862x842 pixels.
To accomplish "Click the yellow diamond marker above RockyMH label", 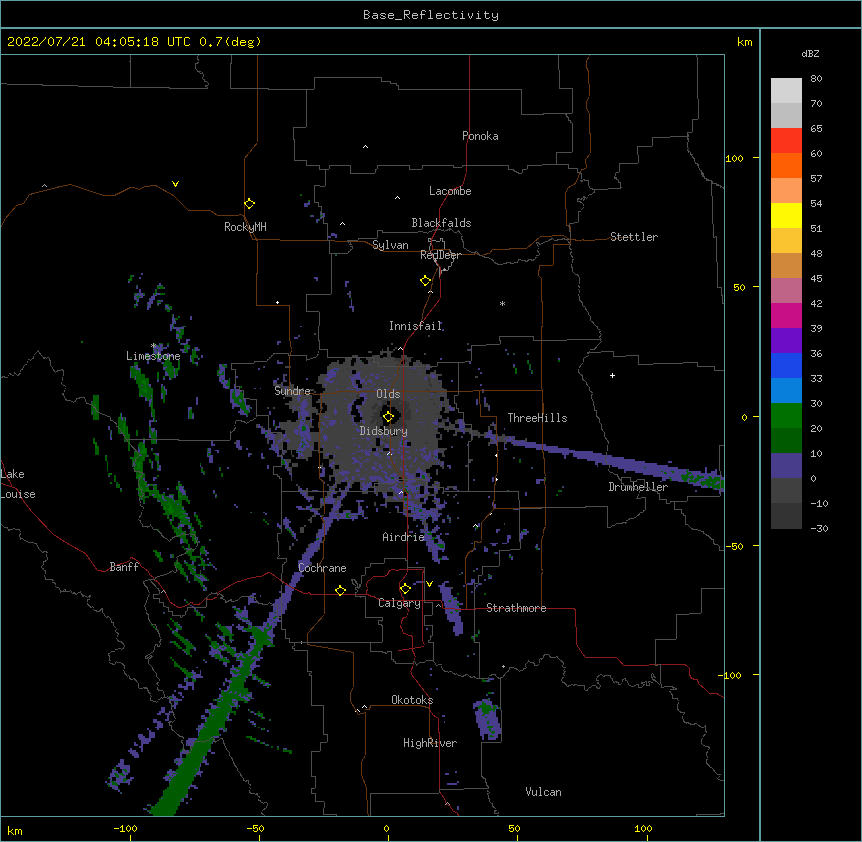I will (250, 204).
